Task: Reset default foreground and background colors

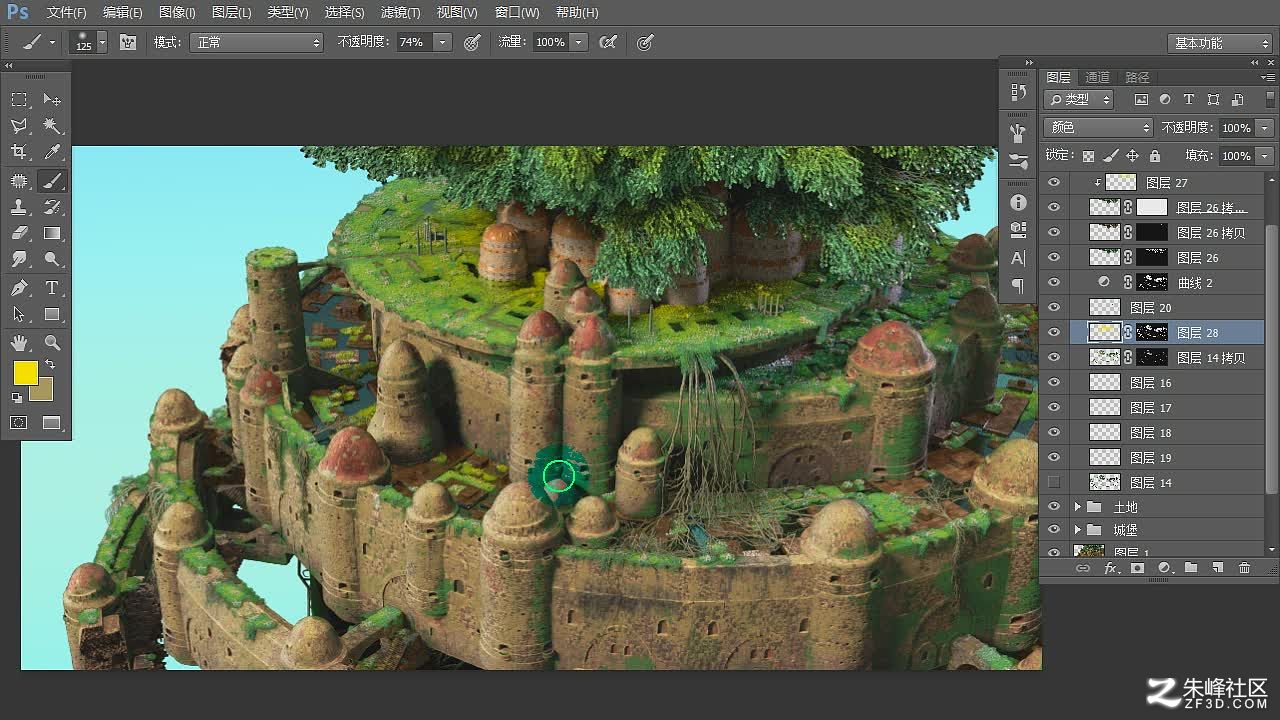Action: tap(17, 398)
